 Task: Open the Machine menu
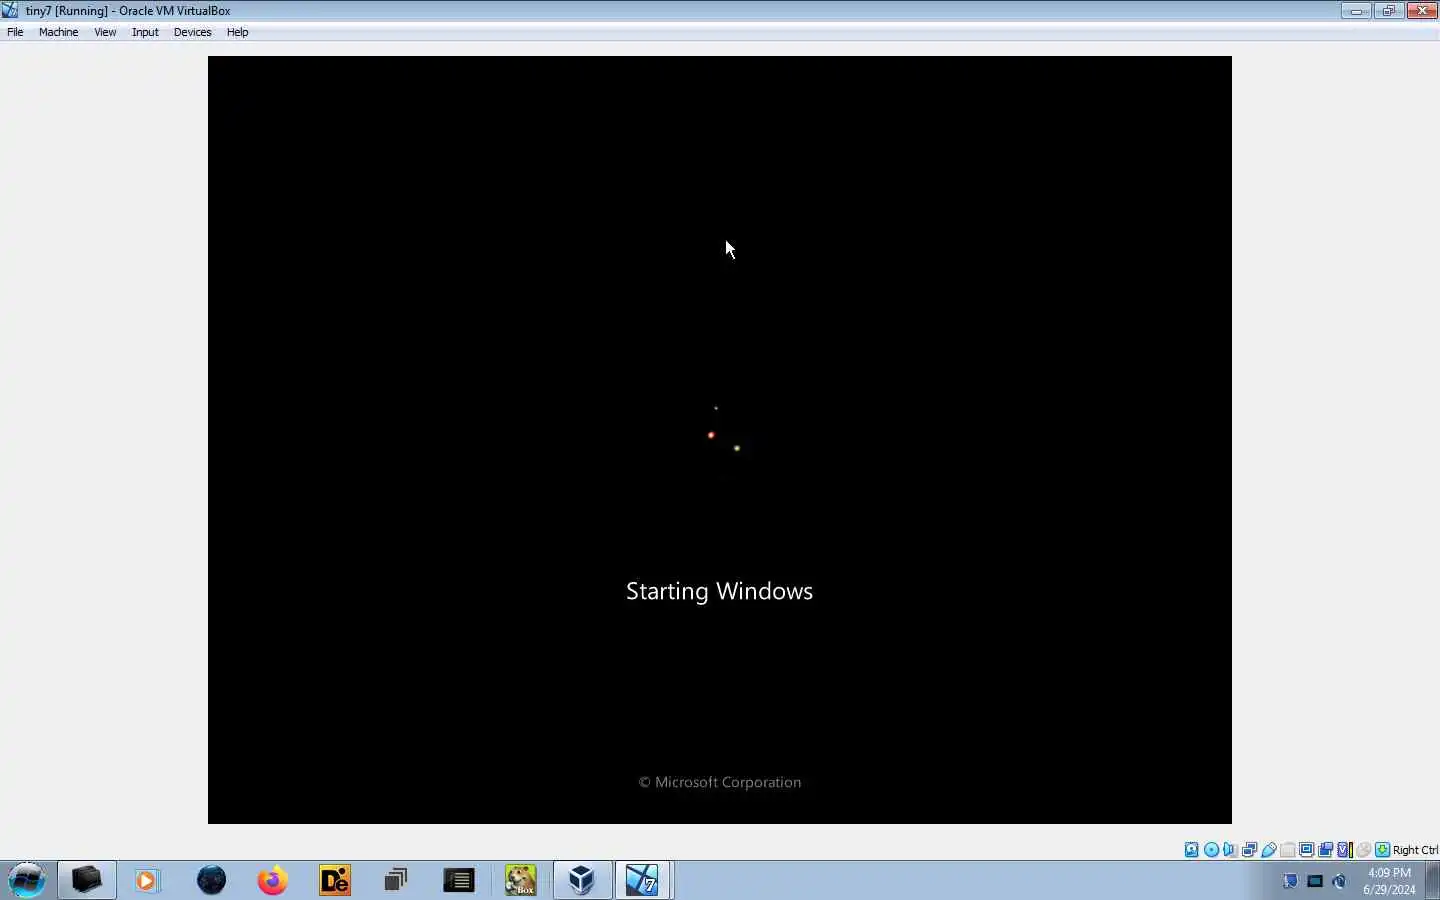[x=58, y=32]
